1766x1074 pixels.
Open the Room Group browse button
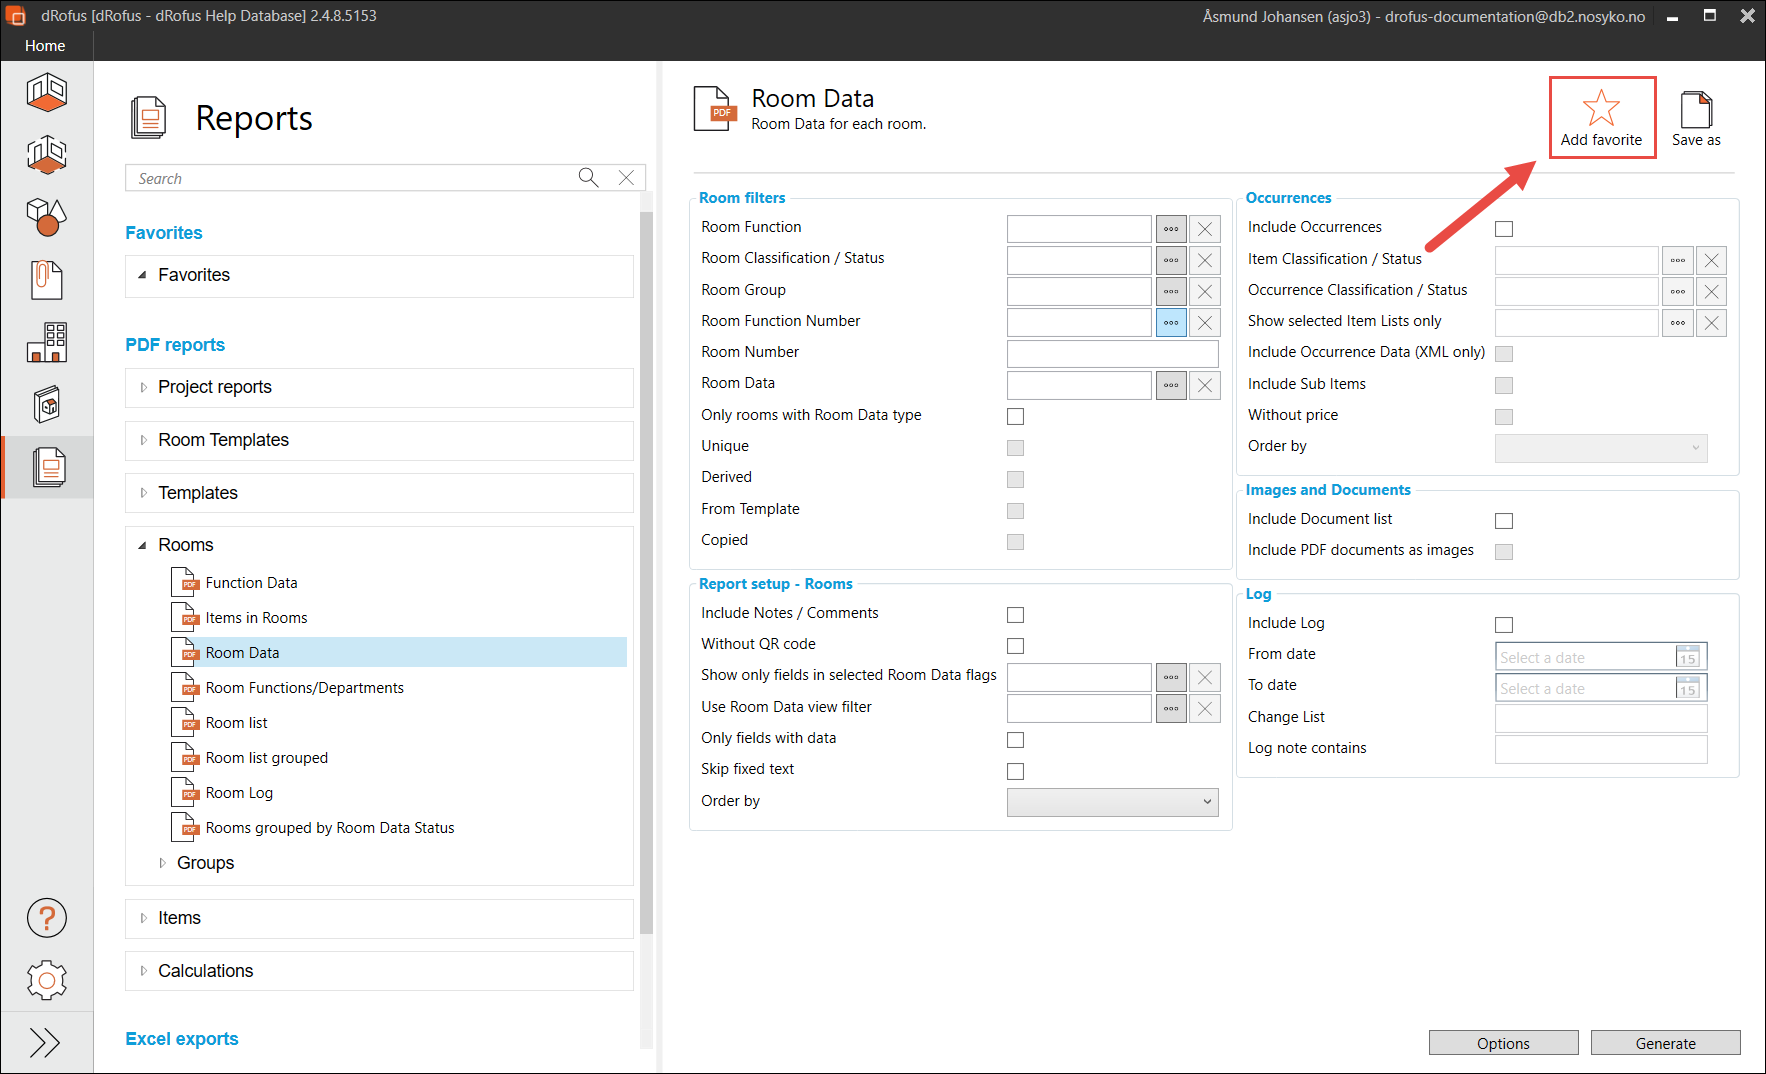(1171, 292)
